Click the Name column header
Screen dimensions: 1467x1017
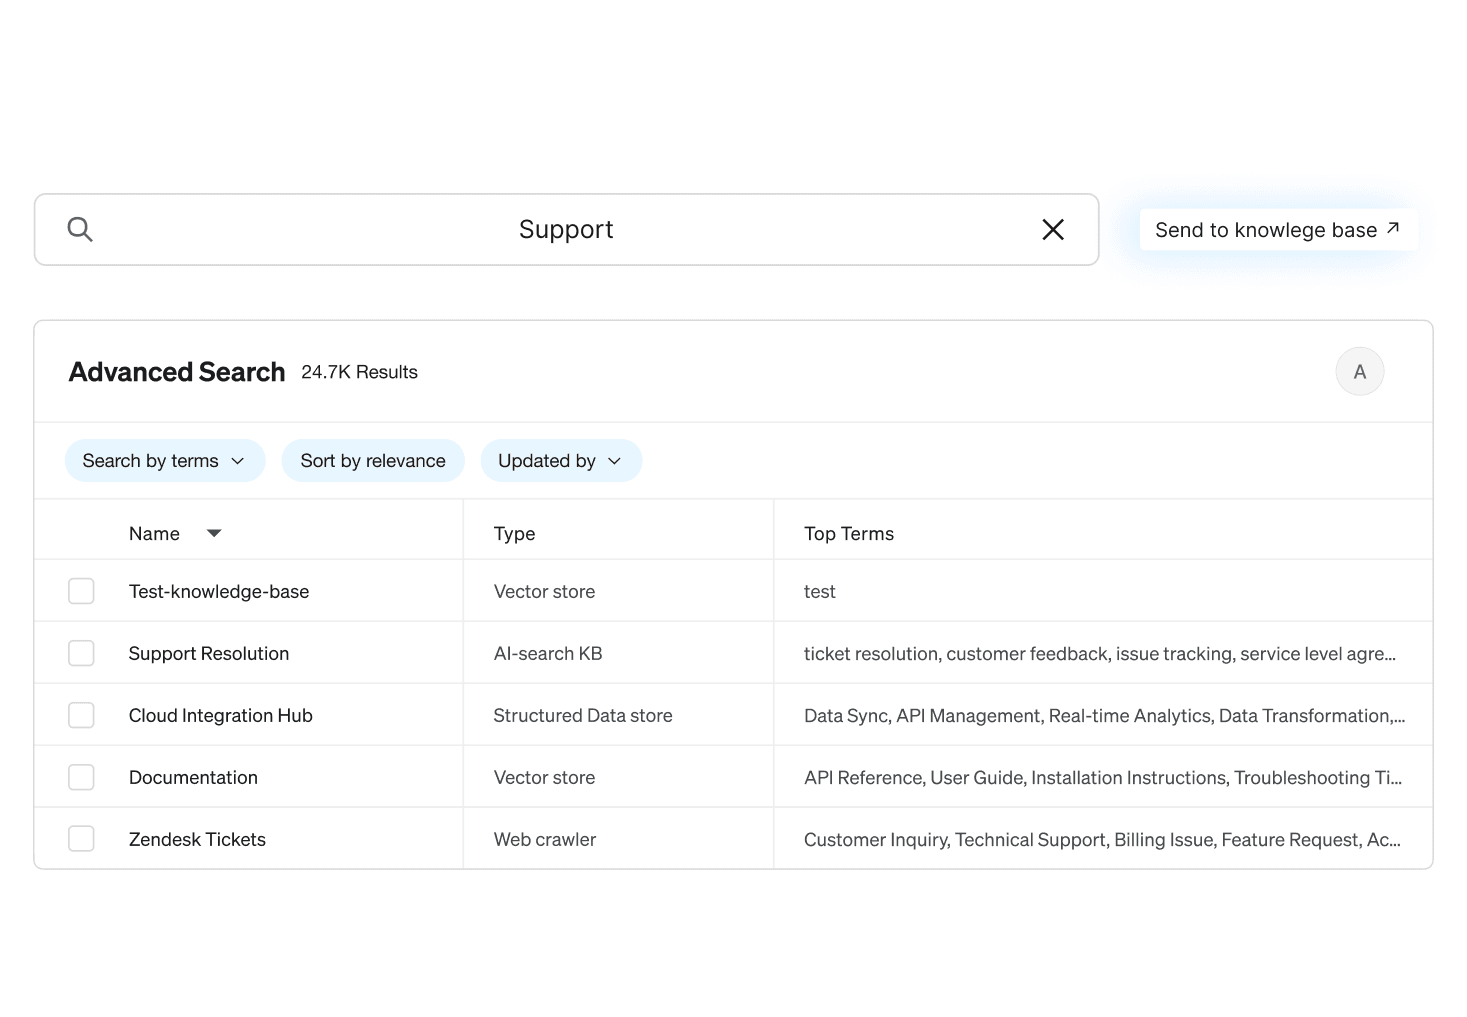tap(154, 534)
